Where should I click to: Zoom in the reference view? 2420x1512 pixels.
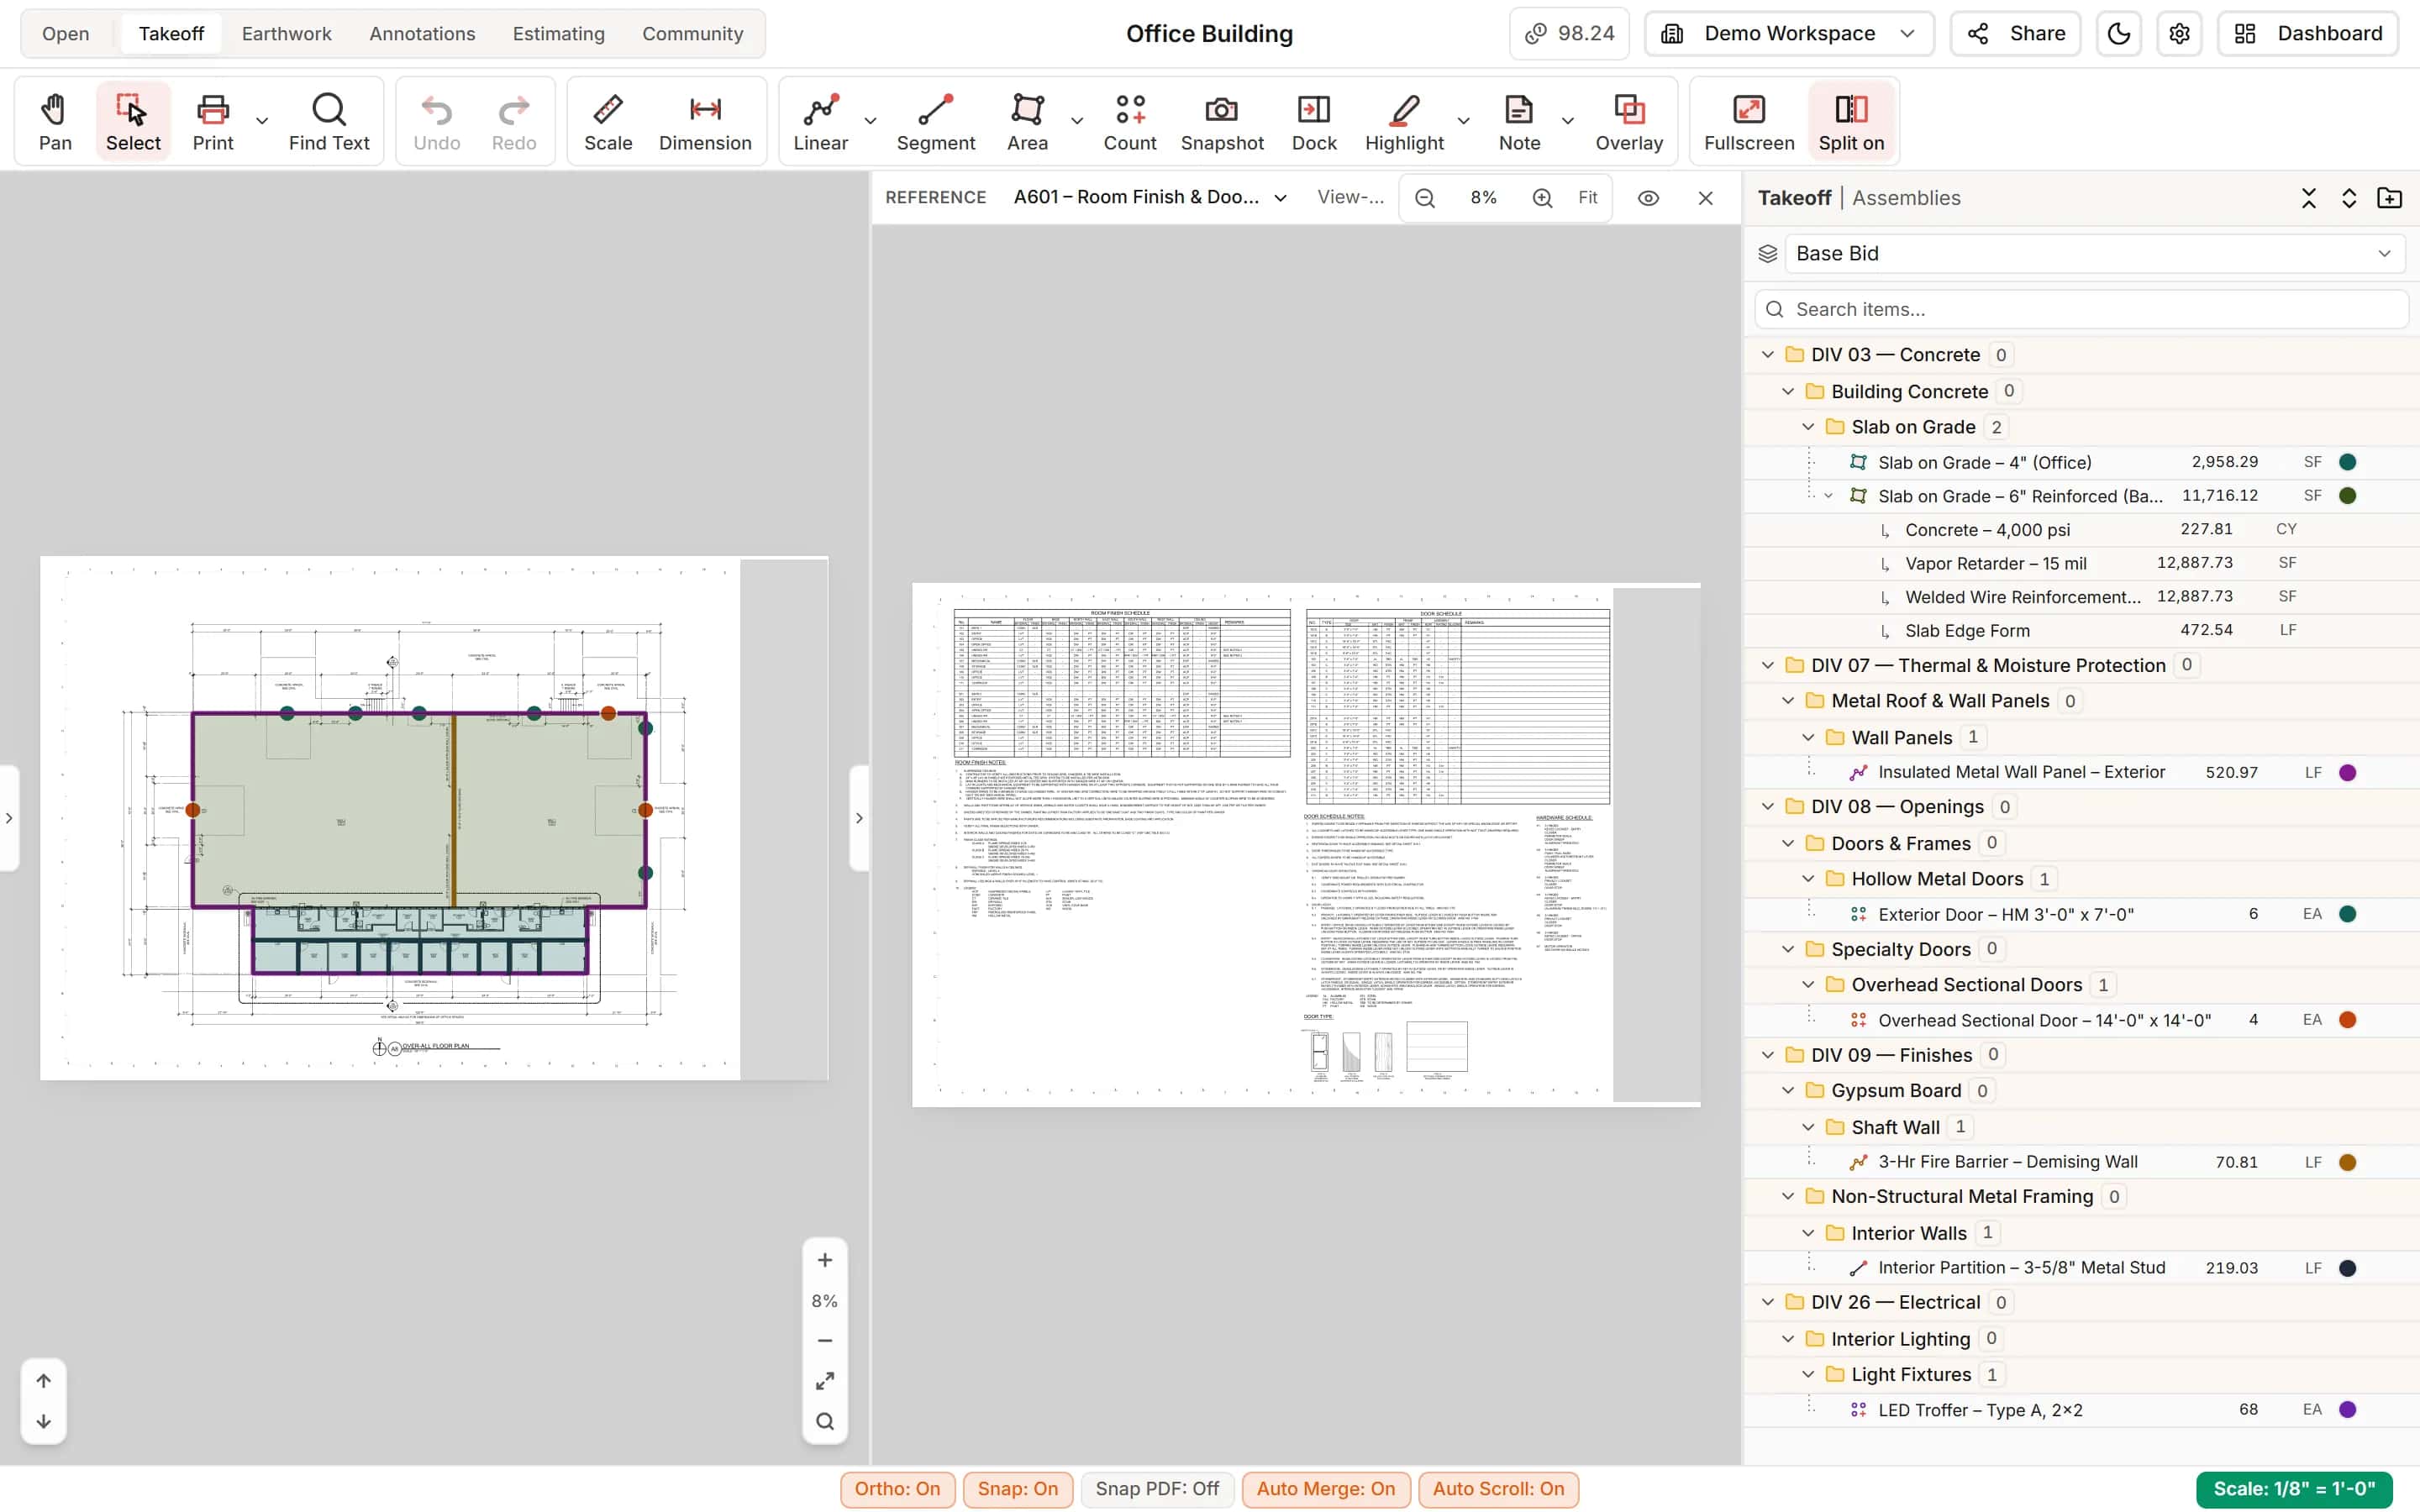[x=1542, y=198]
